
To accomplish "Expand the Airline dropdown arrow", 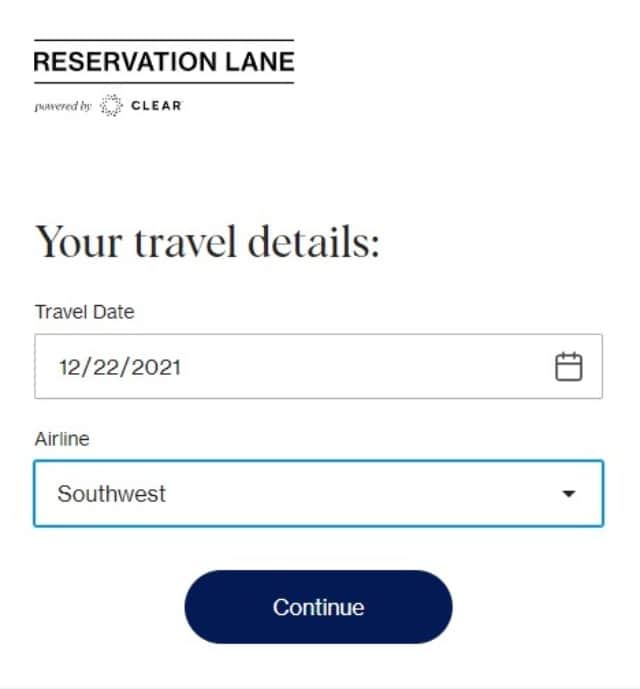I will point(569,493).
